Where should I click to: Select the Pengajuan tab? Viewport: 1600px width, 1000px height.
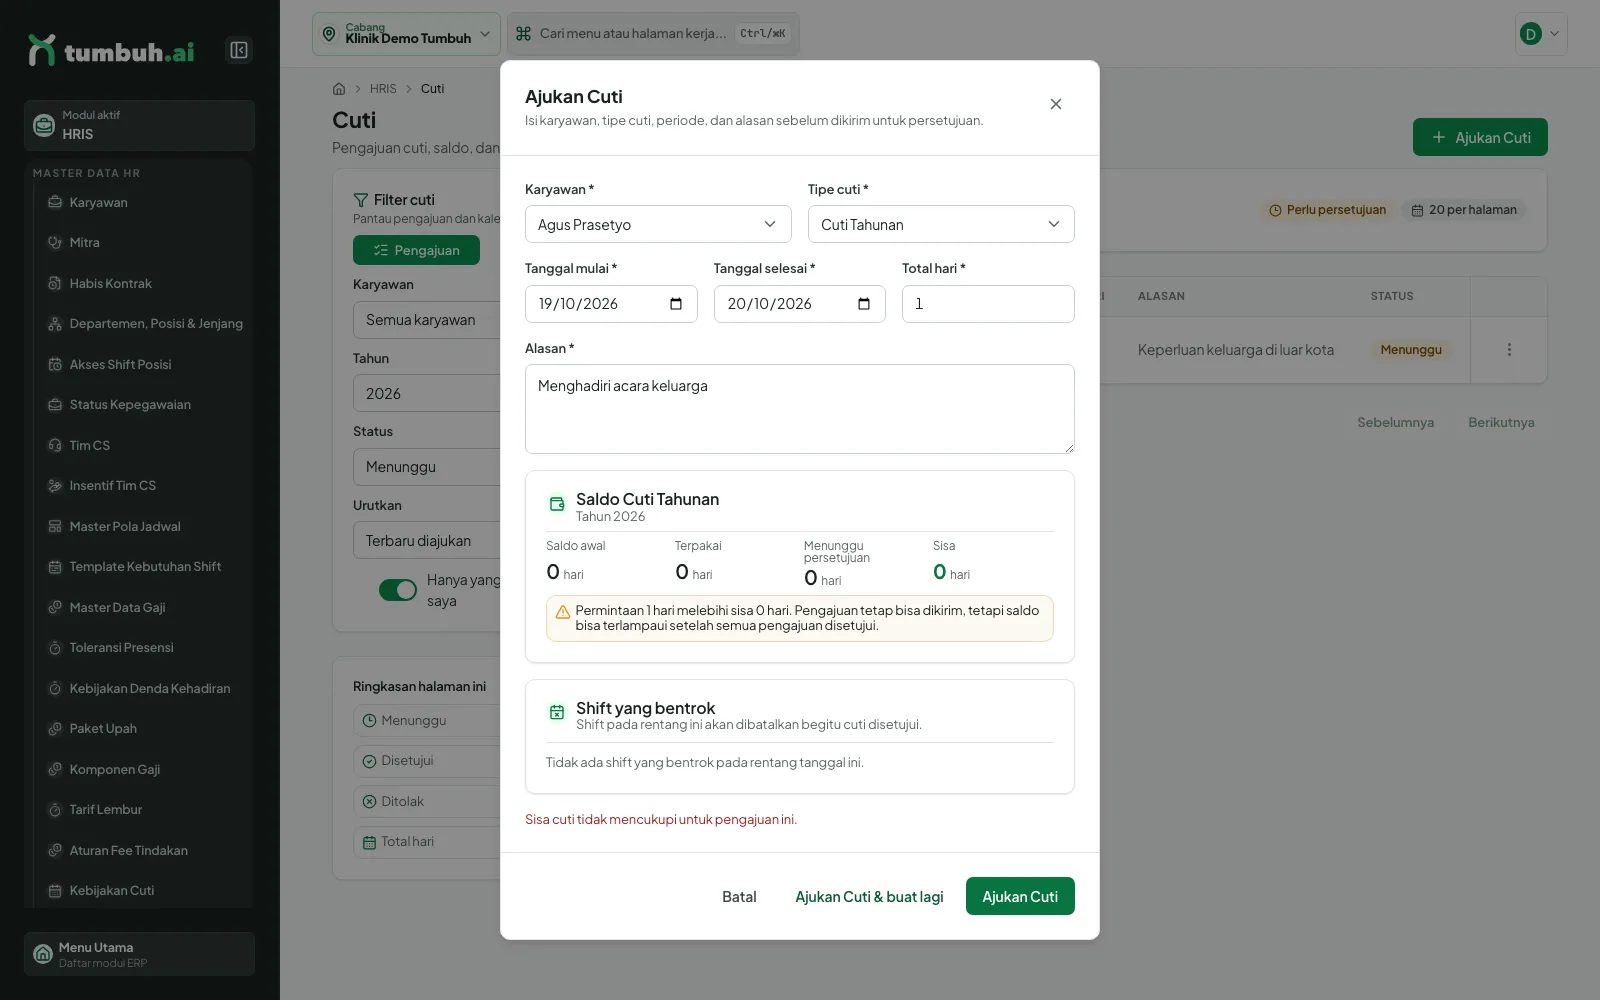[416, 250]
